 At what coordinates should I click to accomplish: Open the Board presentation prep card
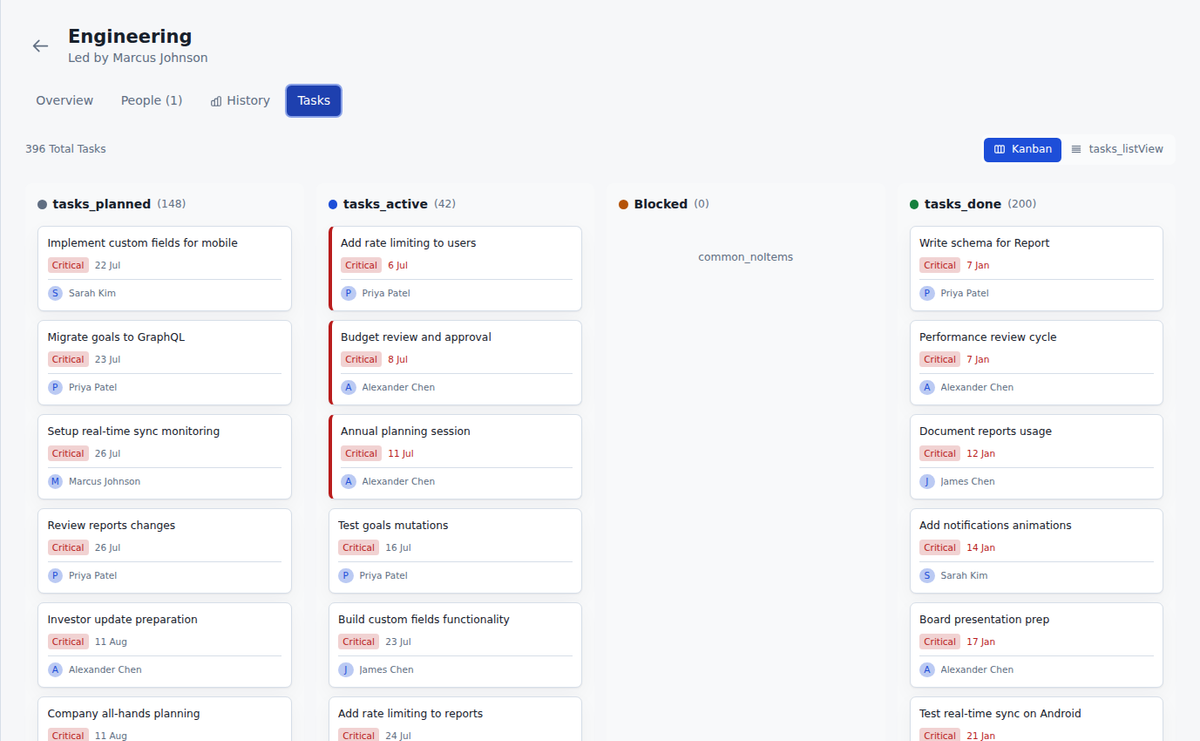(x=1036, y=645)
